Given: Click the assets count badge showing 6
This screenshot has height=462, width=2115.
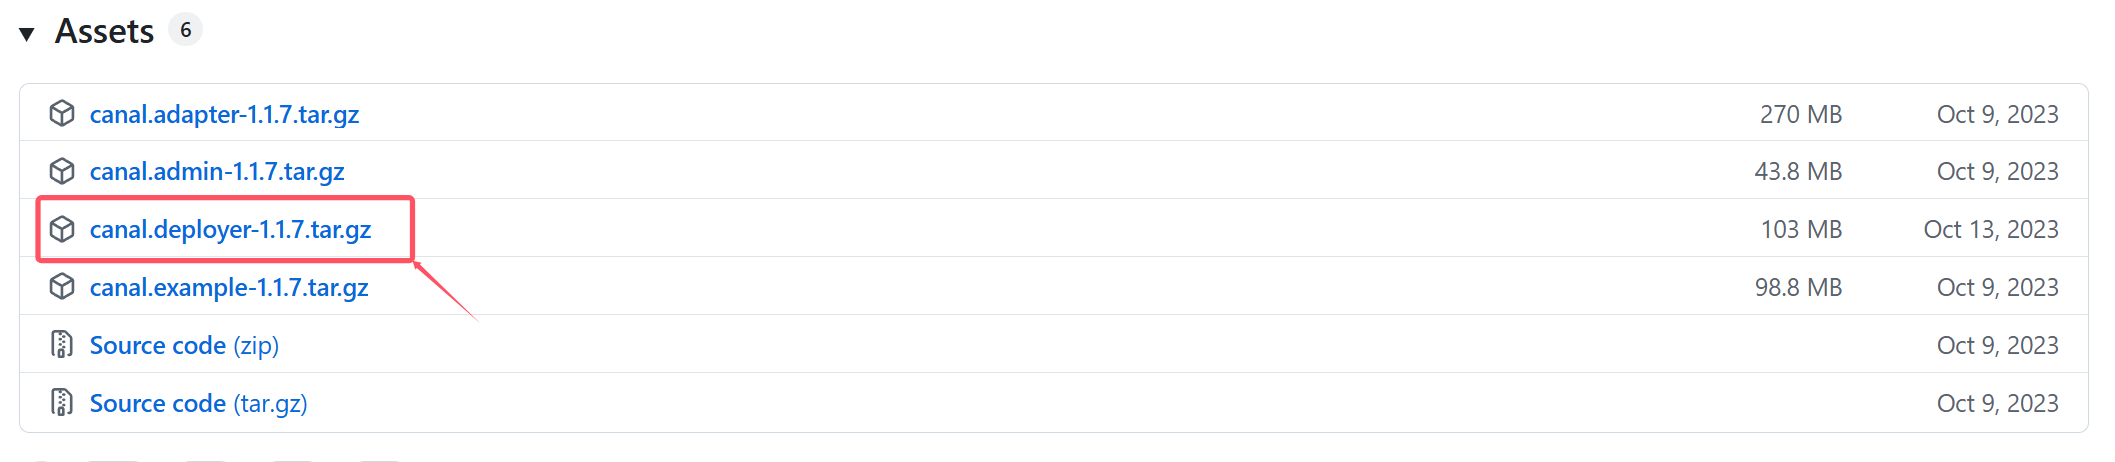Looking at the screenshot, I should click(x=185, y=30).
